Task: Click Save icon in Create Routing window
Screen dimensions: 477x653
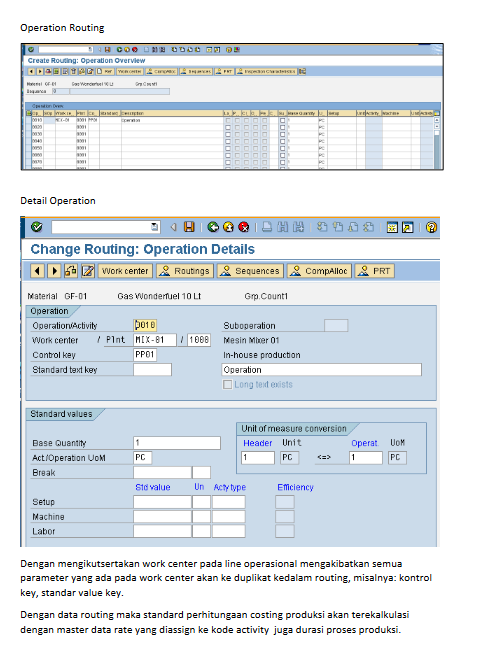Action: point(107,50)
